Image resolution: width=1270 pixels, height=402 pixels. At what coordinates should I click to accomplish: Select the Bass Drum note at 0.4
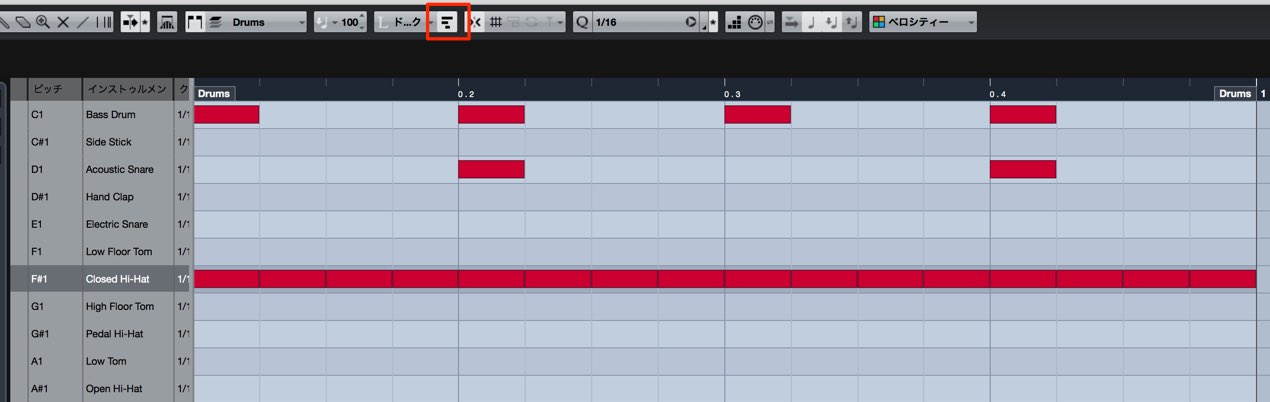point(1023,114)
